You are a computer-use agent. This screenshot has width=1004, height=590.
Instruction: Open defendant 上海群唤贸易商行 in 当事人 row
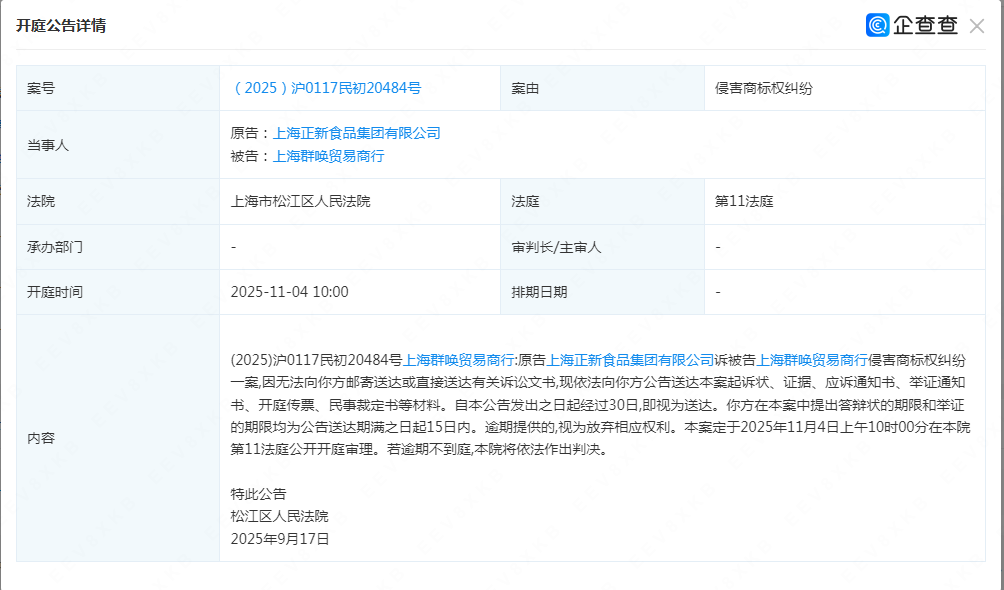329,156
